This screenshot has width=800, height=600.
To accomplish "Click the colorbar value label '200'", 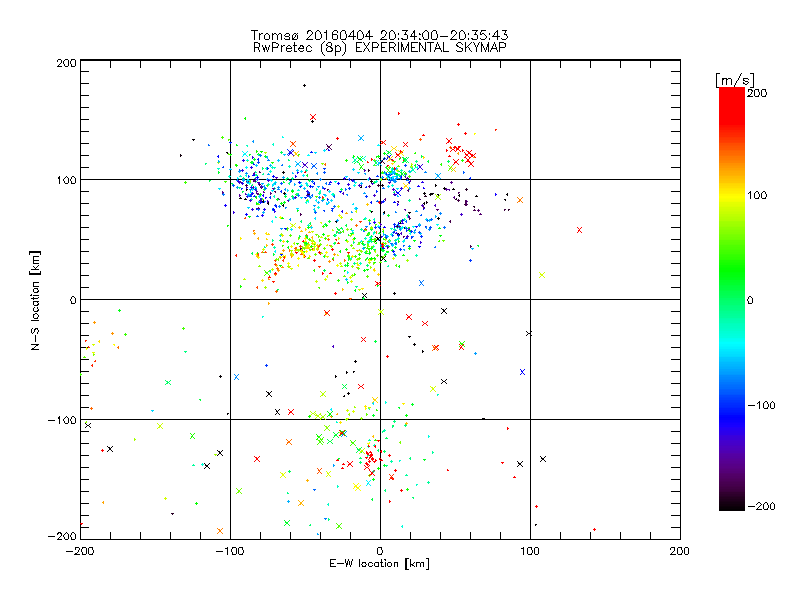I will 757,93.
